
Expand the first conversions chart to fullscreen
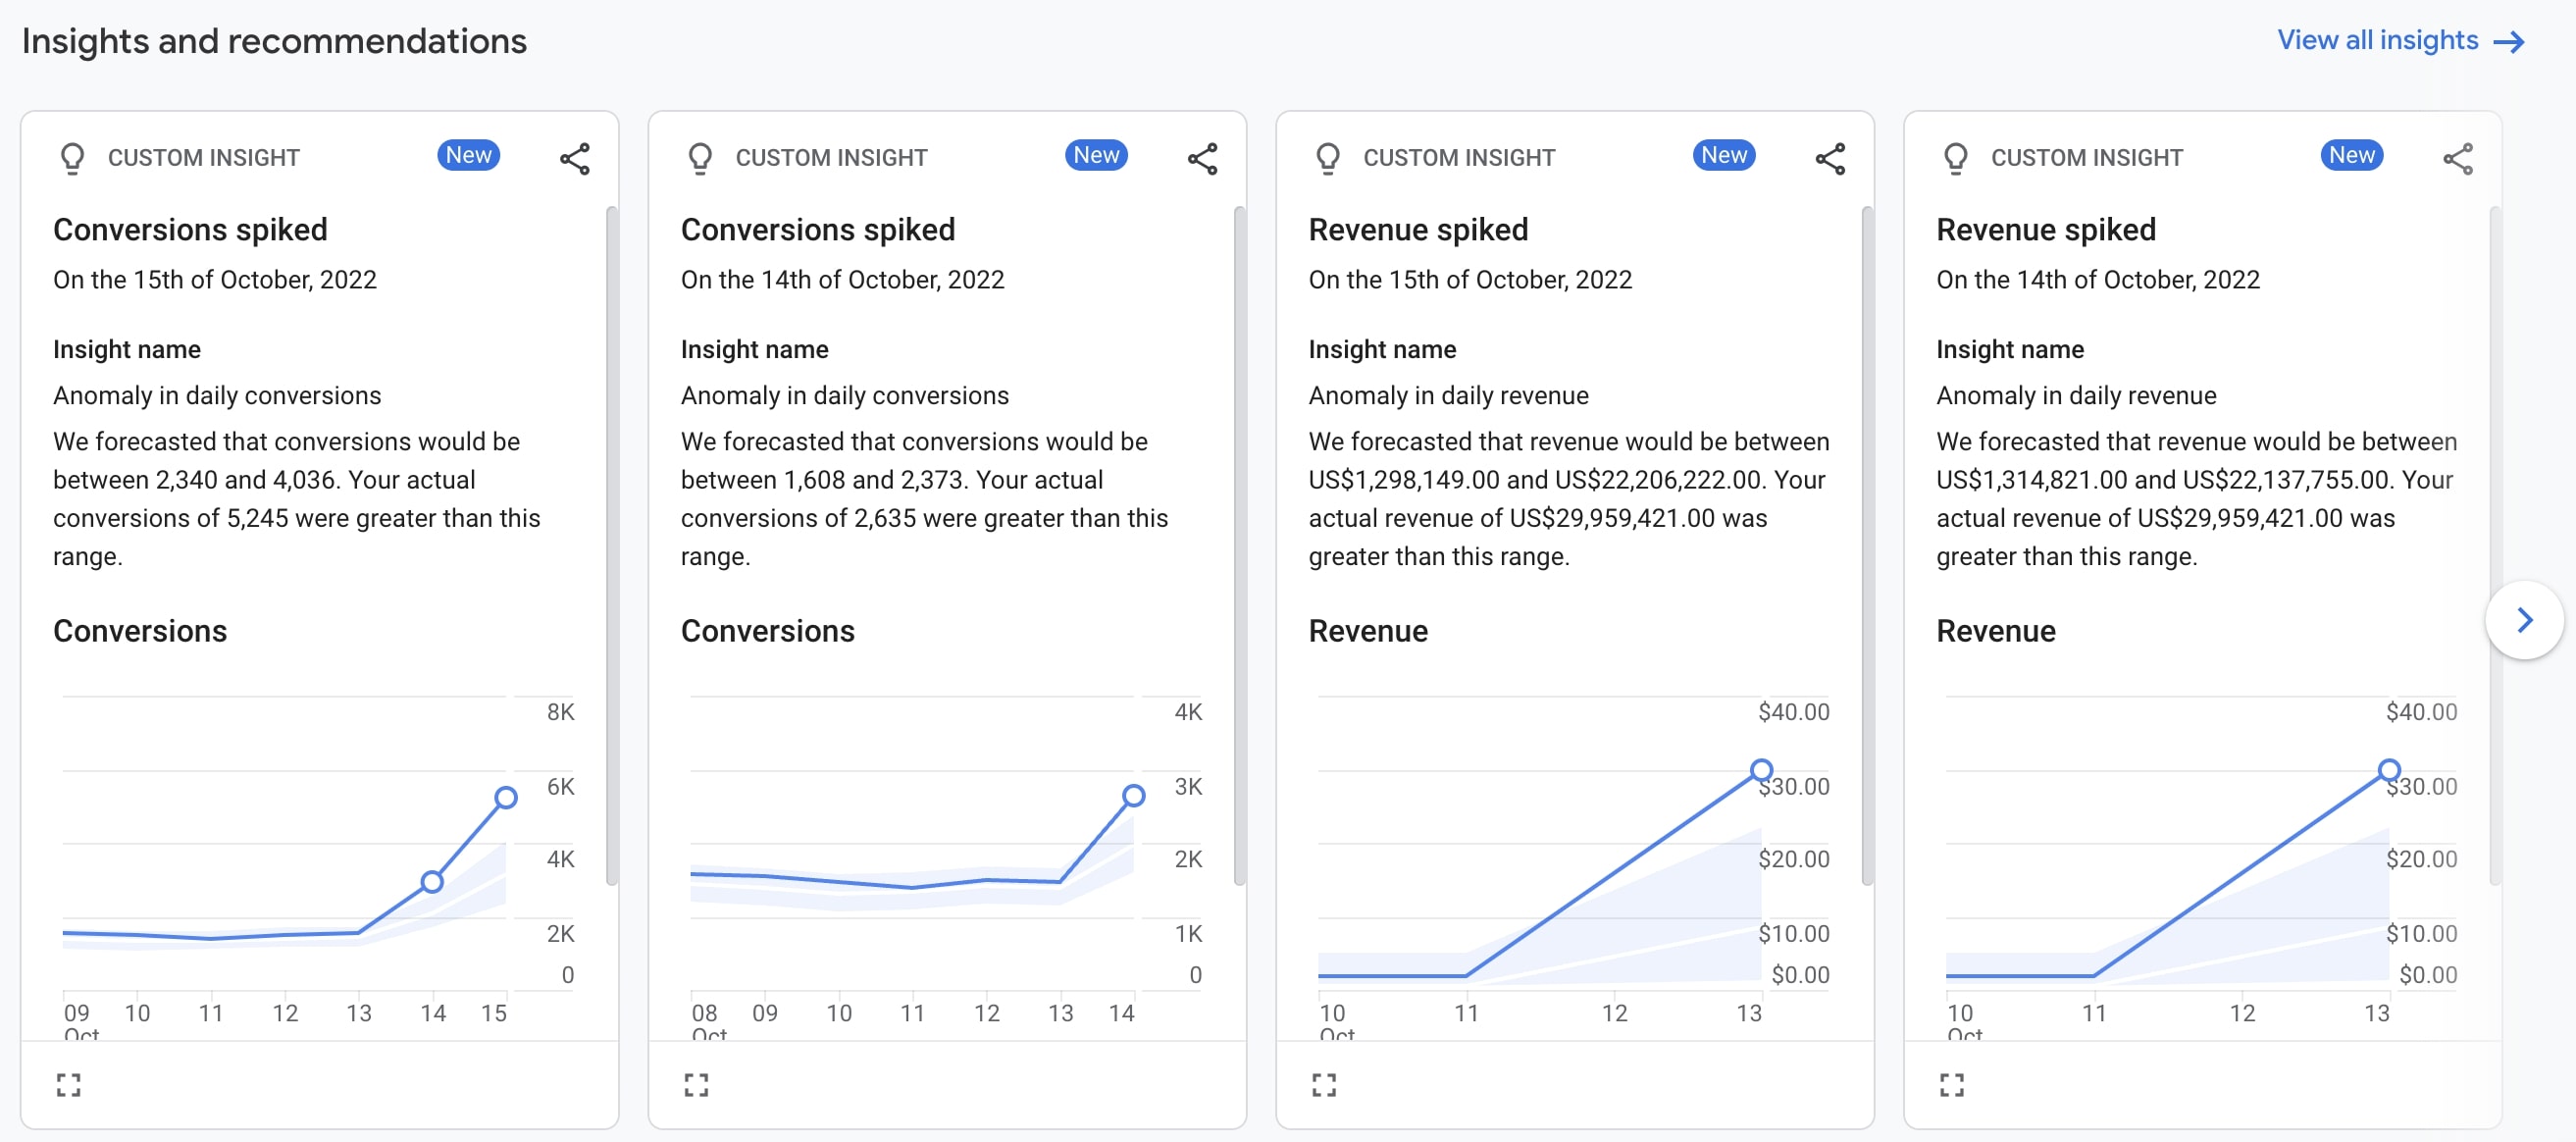tap(68, 1083)
